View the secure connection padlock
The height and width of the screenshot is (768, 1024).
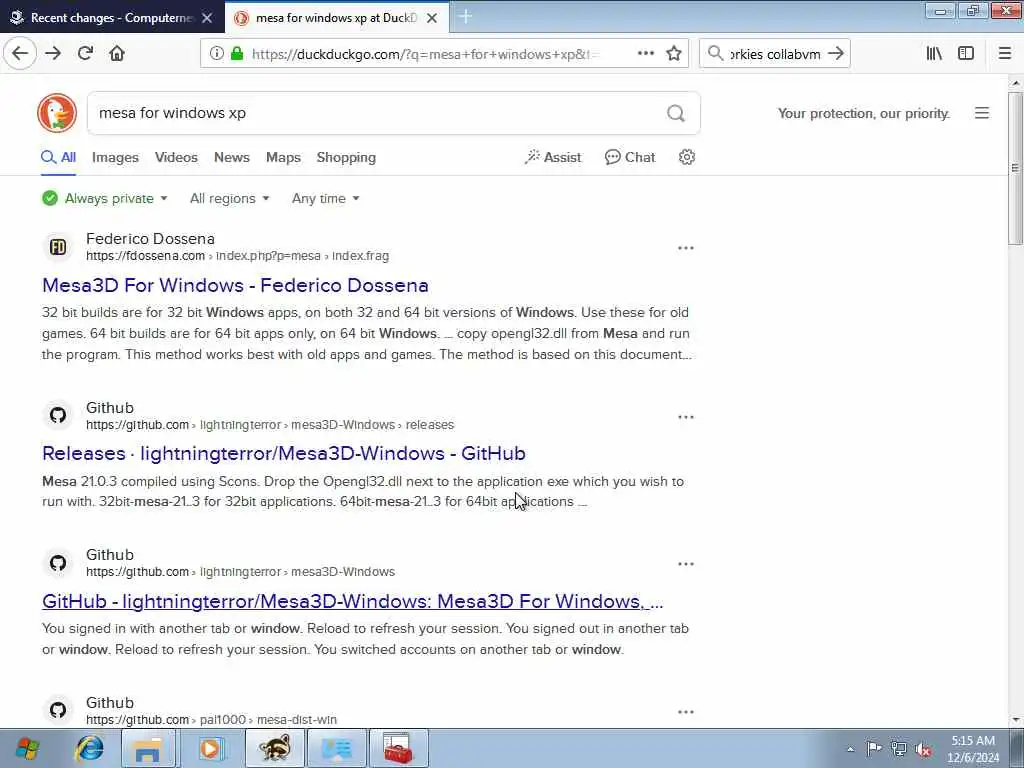coord(237,54)
